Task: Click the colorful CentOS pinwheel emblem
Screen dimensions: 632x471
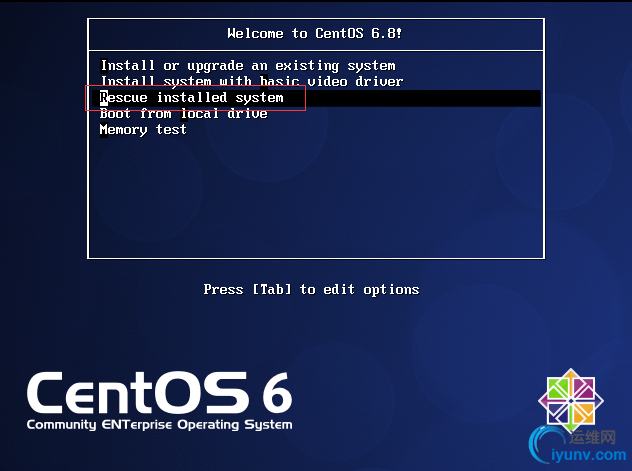Action: pos(571,401)
